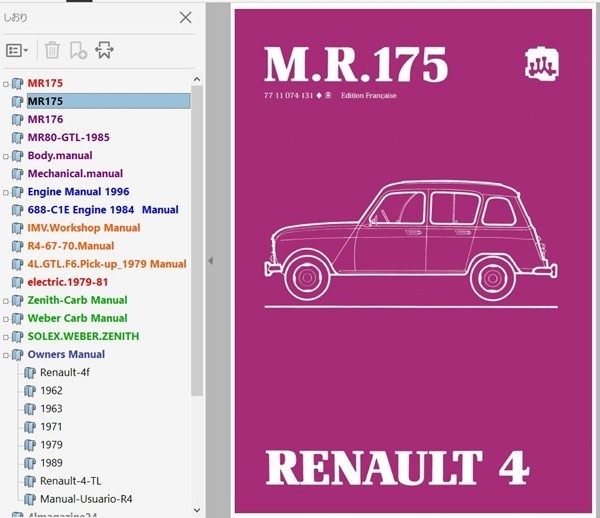Open the 688-C1E Engine 1984 Manual bookmark

tap(103, 210)
